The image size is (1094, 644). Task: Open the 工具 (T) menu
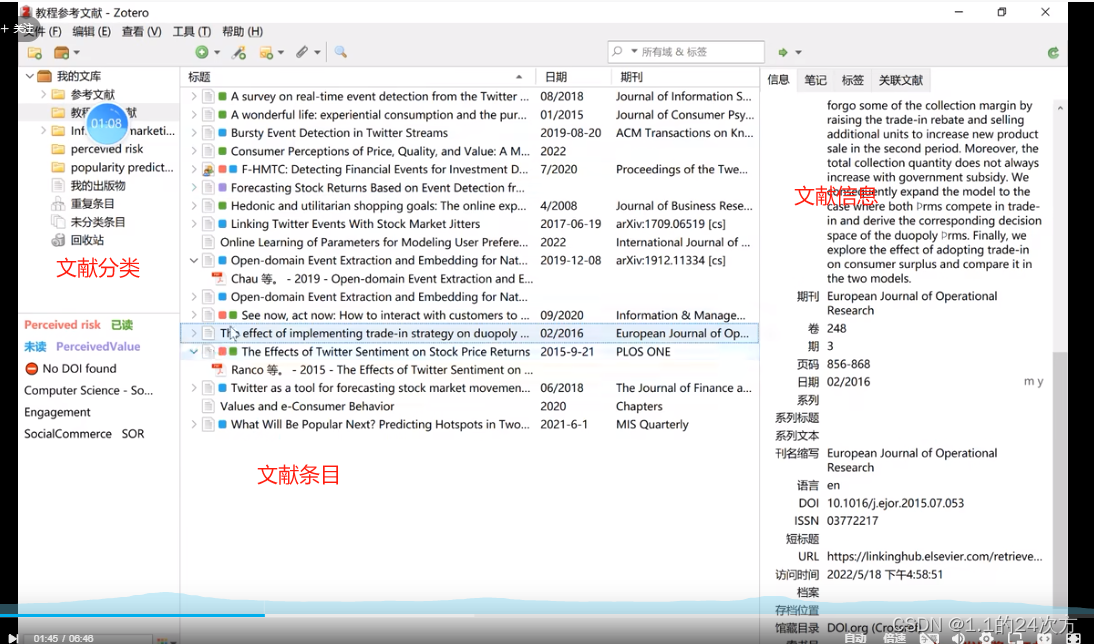(x=192, y=31)
